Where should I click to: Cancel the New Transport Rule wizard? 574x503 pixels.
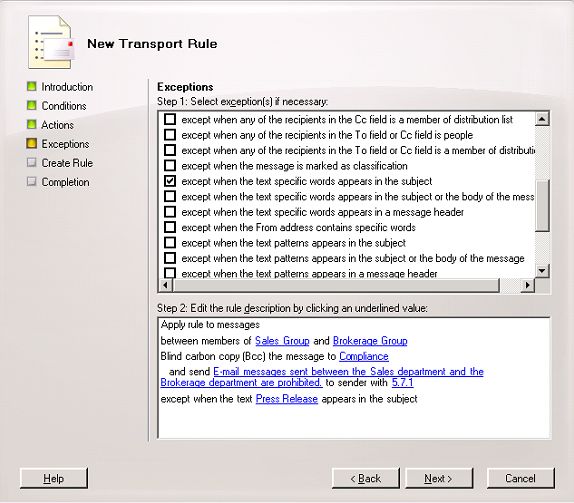521,478
